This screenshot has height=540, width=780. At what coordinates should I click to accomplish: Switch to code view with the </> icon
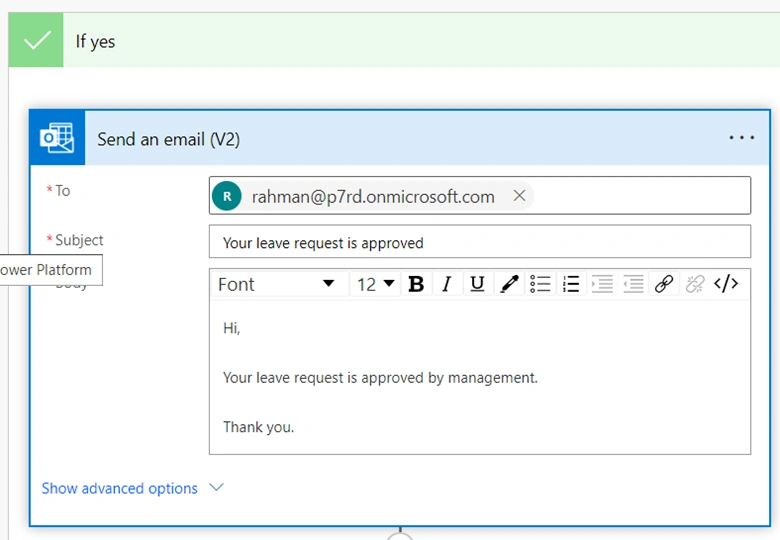point(726,284)
